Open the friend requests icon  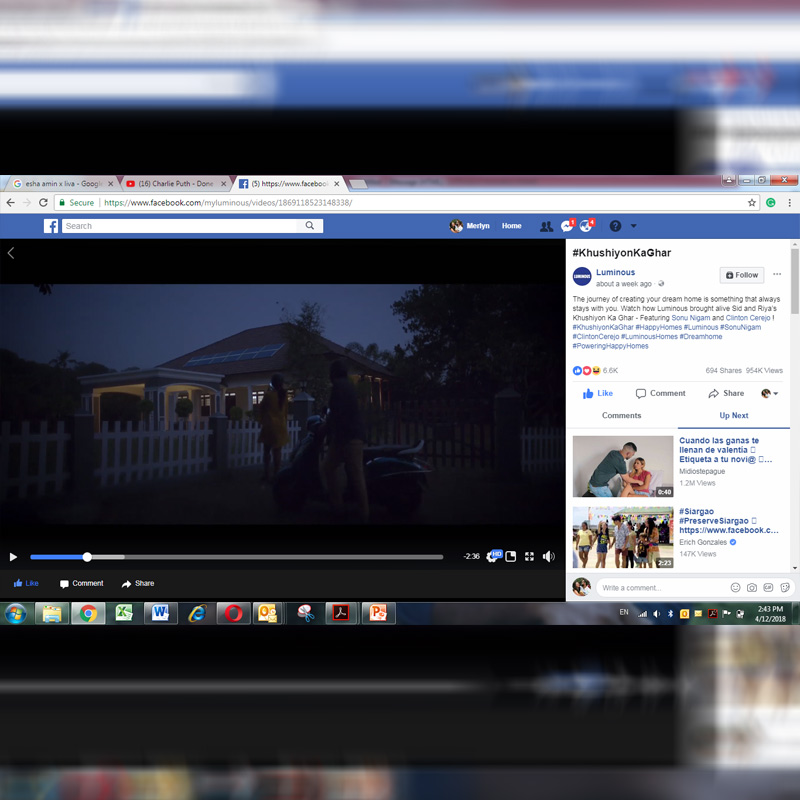click(x=546, y=226)
